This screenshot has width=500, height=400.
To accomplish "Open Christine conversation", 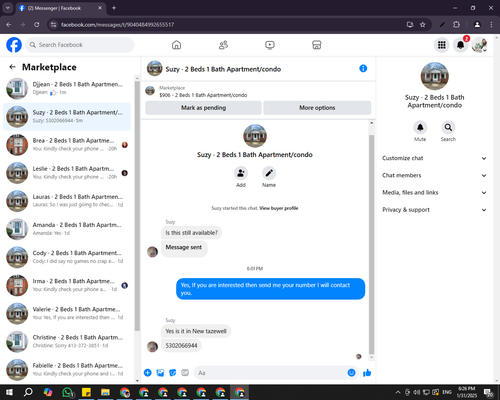I will [67, 341].
